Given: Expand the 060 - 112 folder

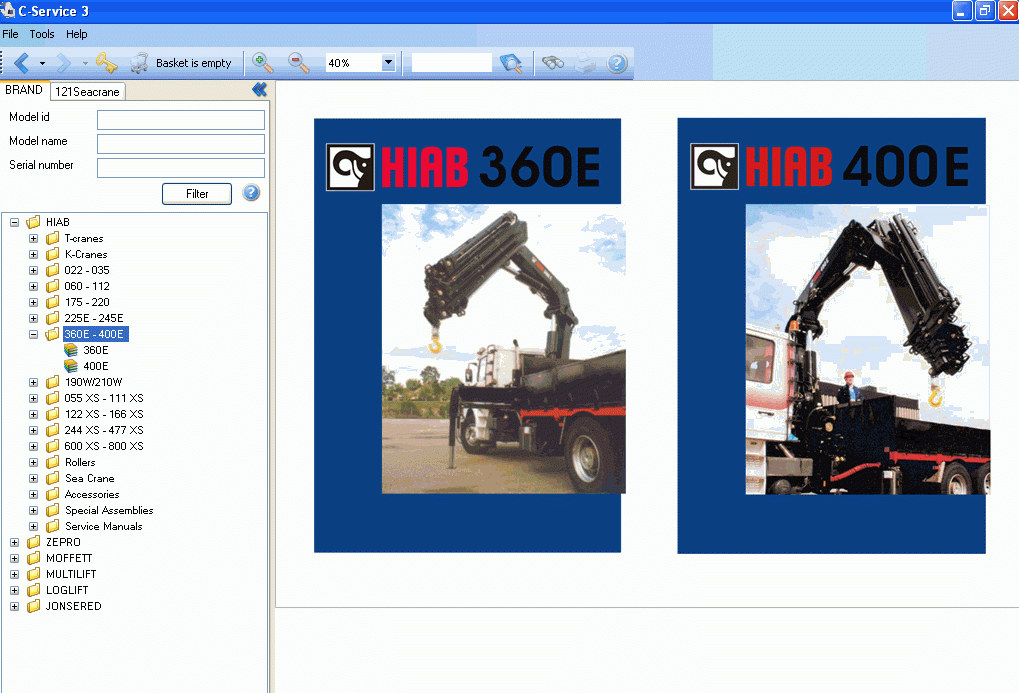Looking at the screenshot, I should (33, 286).
